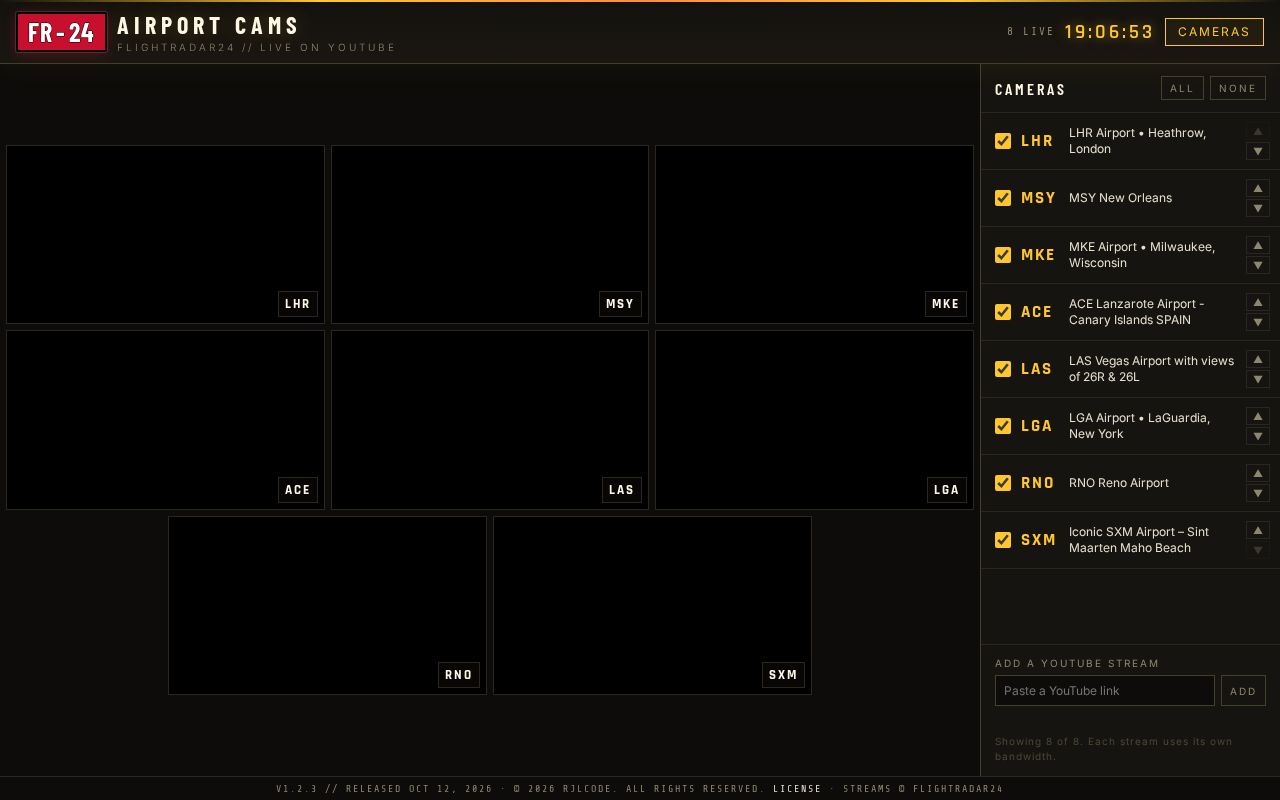Move SXM camera up in list
The height and width of the screenshot is (800, 1280).
tap(1258, 530)
